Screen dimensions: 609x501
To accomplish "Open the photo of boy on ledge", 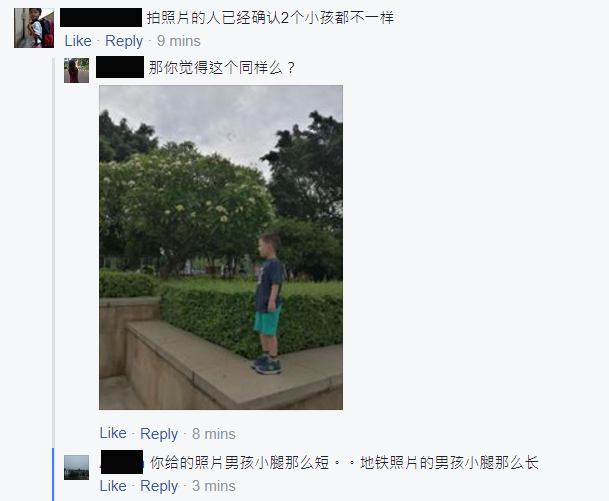I will 221,247.
